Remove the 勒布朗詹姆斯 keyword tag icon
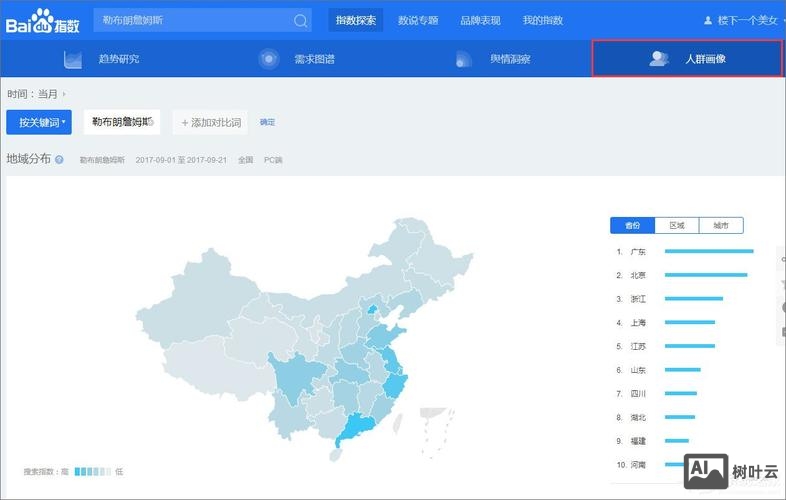 tap(150, 122)
